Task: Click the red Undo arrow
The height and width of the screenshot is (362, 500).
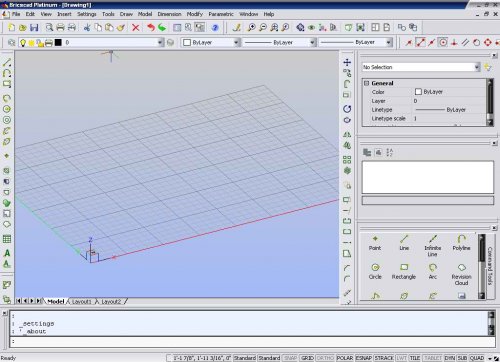Action: tap(151, 27)
